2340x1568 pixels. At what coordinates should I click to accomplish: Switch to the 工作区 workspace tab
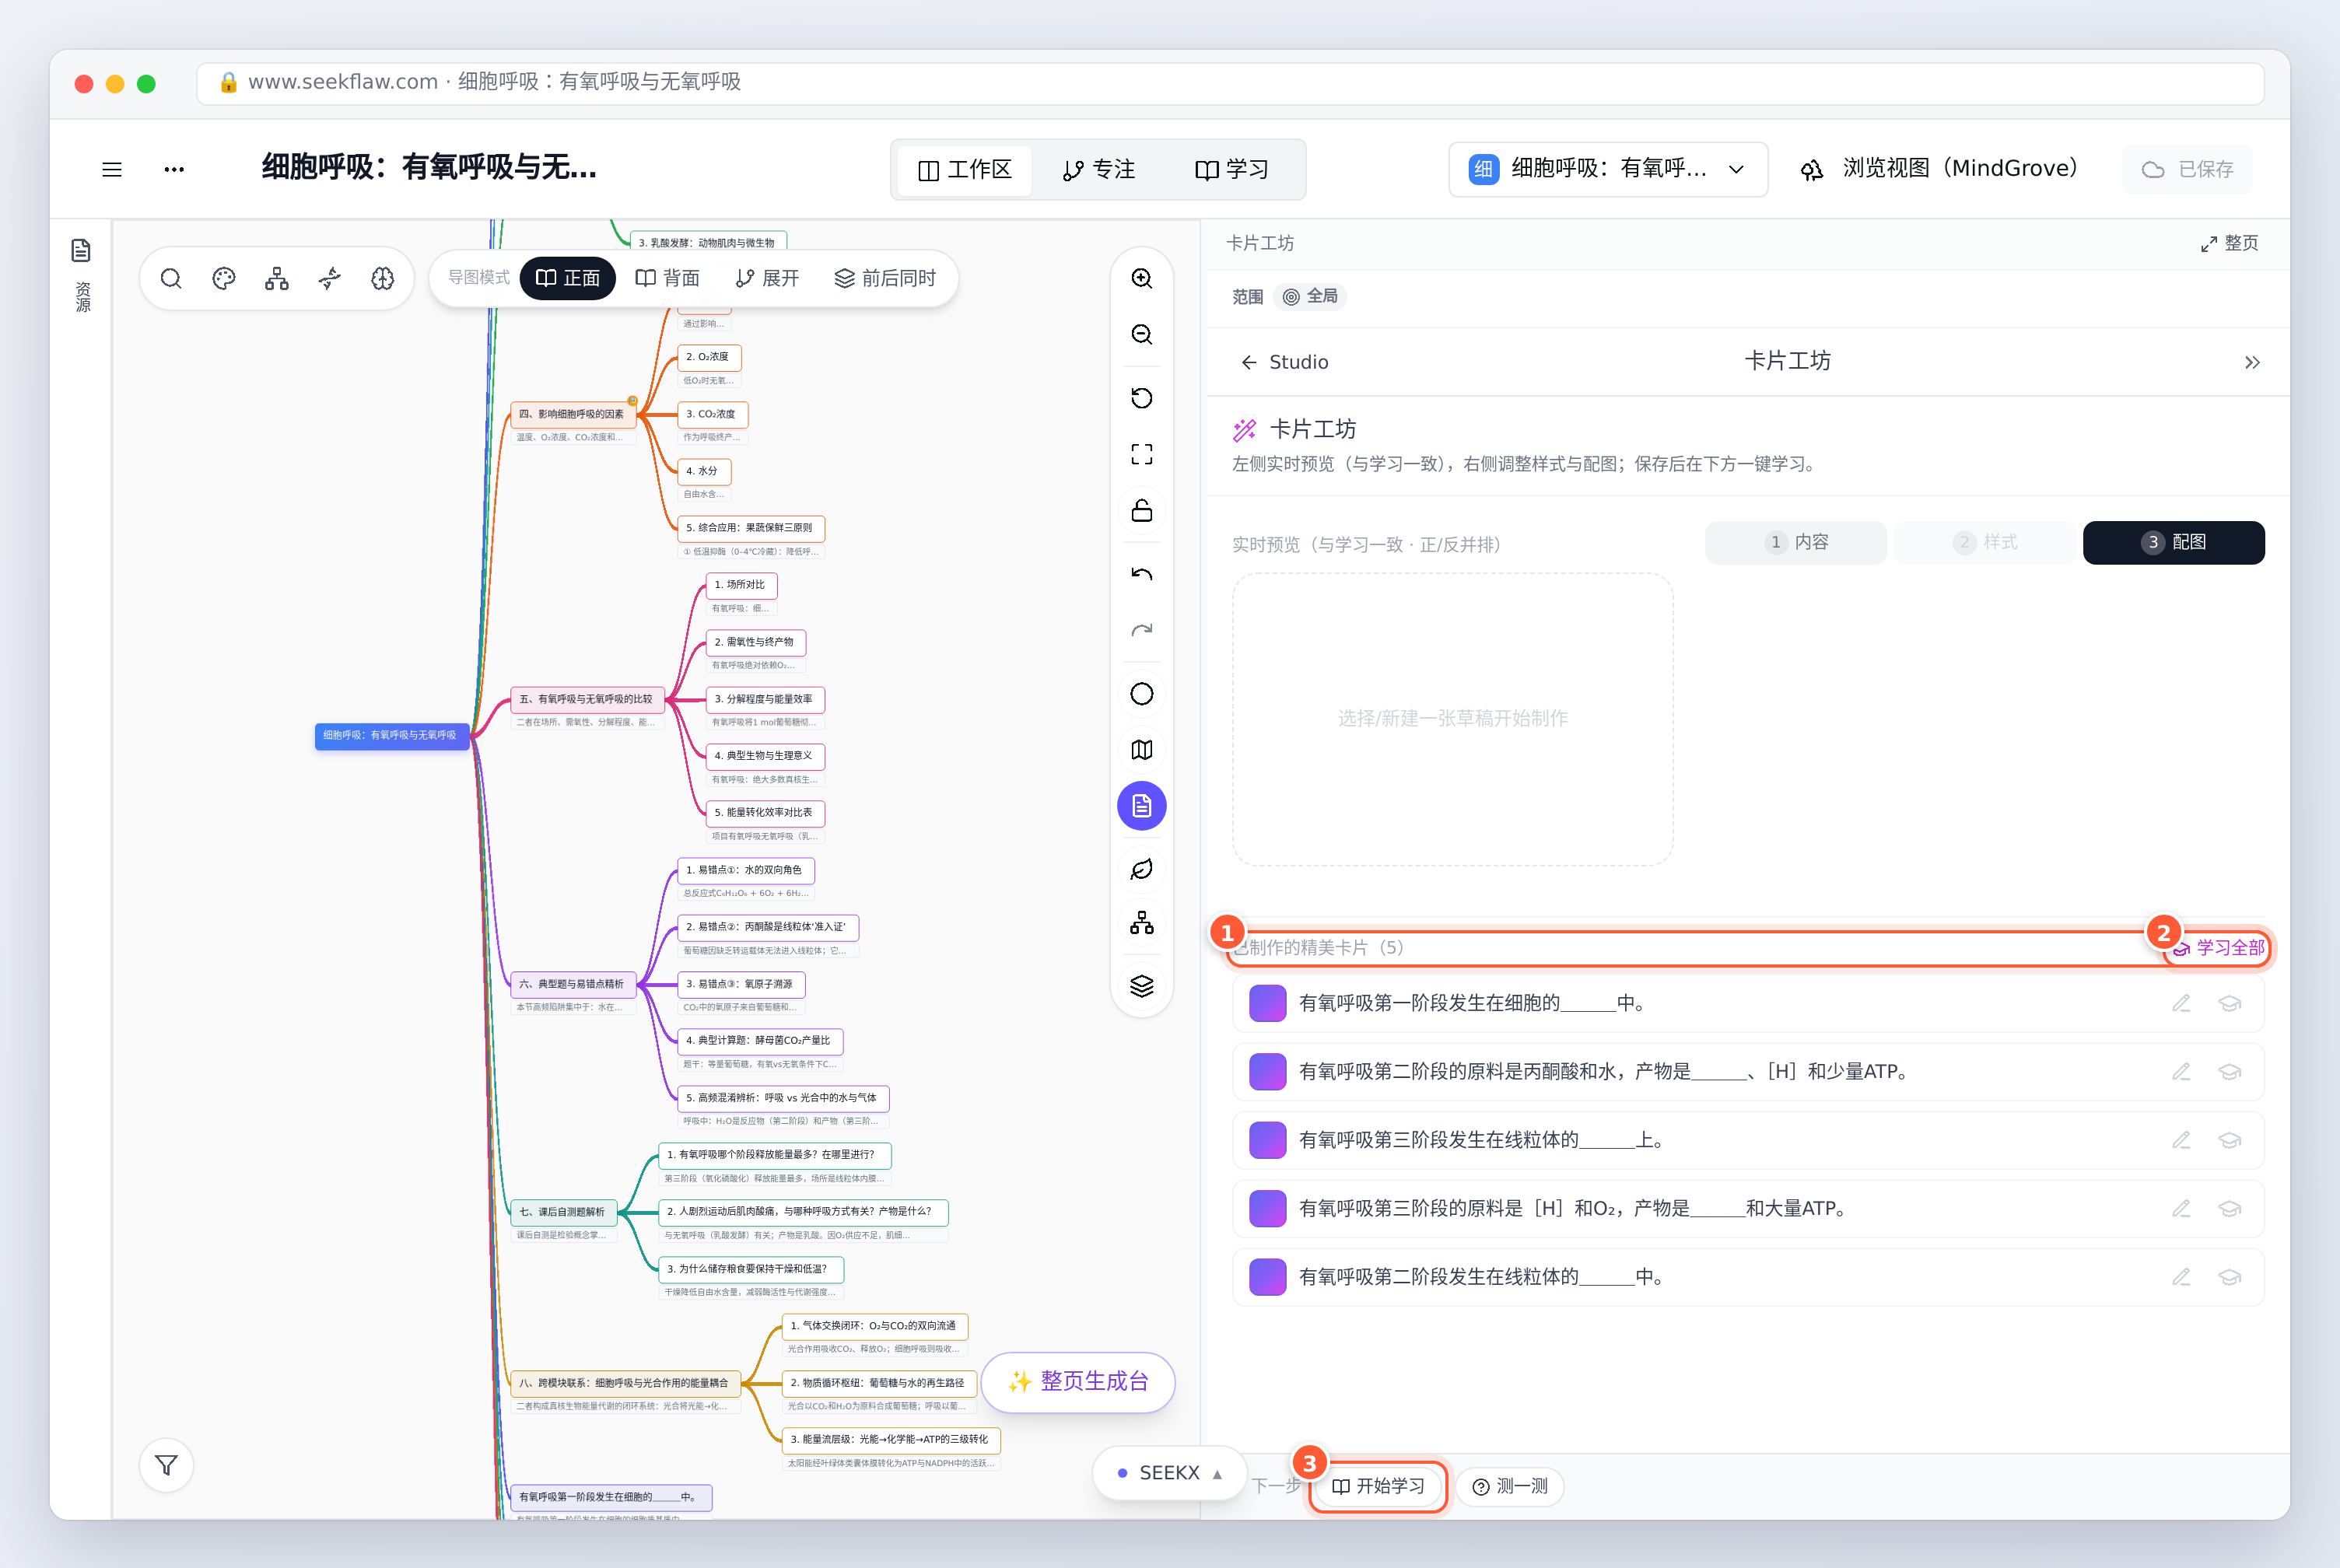[x=965, y=170]
